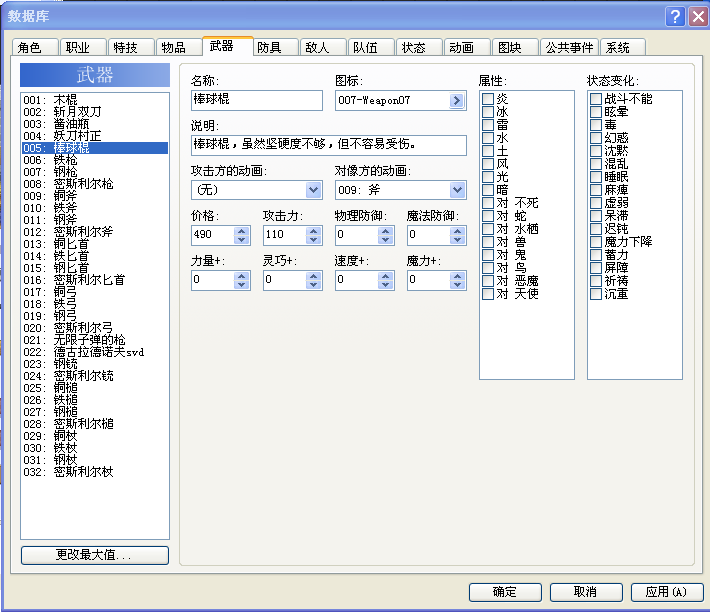The width and height of the screenshot is (710, 612).
Task: Switch to the 队伍 tab
Action: click(x=371, y=47)
